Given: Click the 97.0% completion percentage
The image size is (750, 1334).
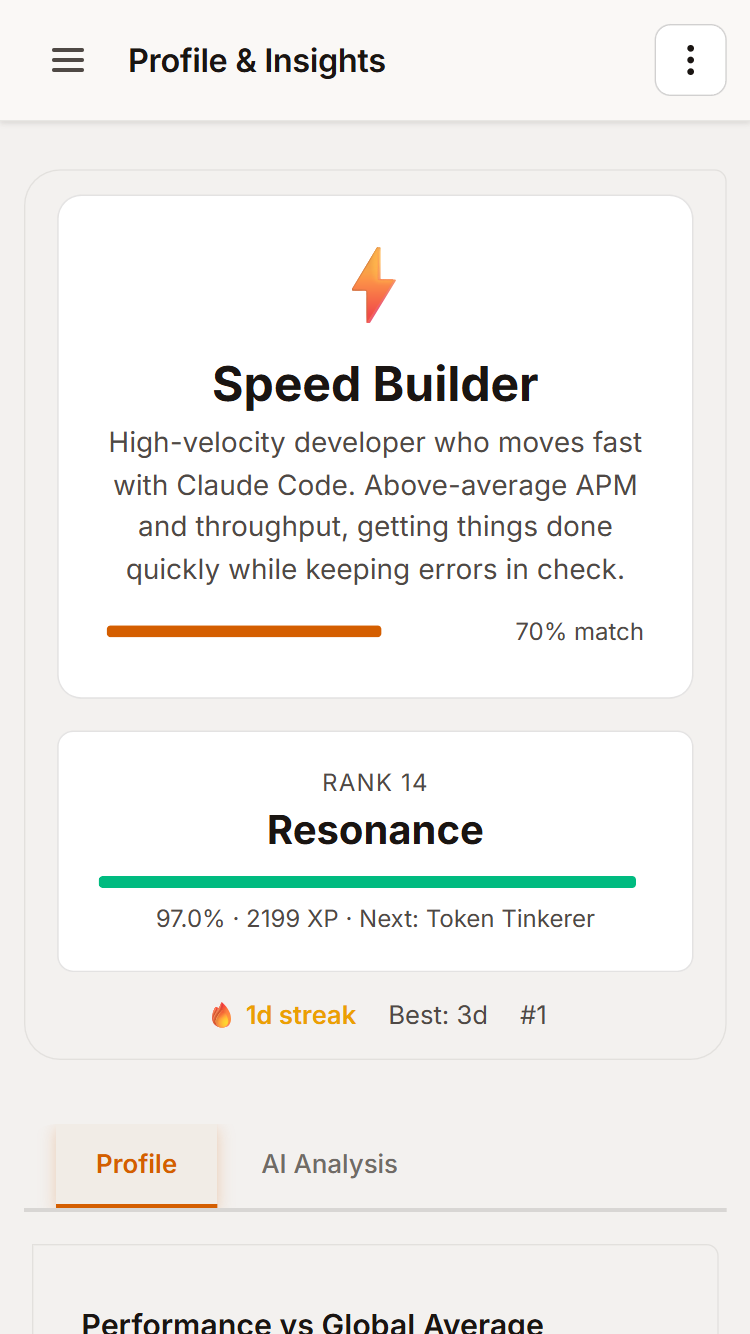Looking at the screenshot, I should pos(190,918).
